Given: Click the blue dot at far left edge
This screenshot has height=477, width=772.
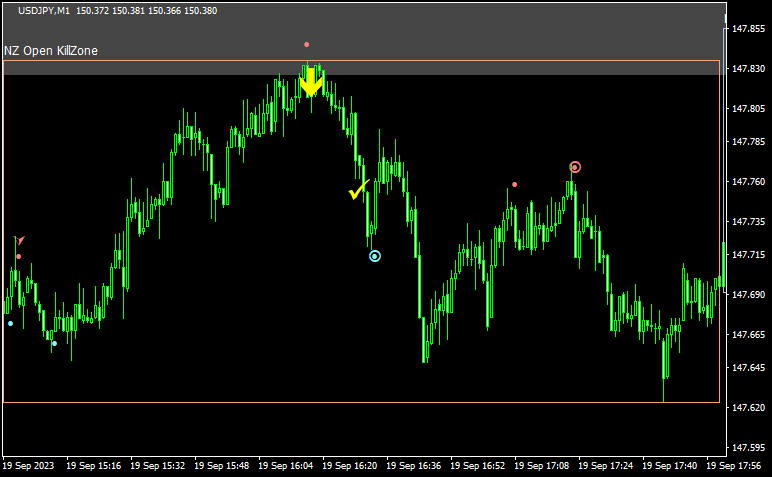Looking at the screenshot, I should click(x=11, y=323).
